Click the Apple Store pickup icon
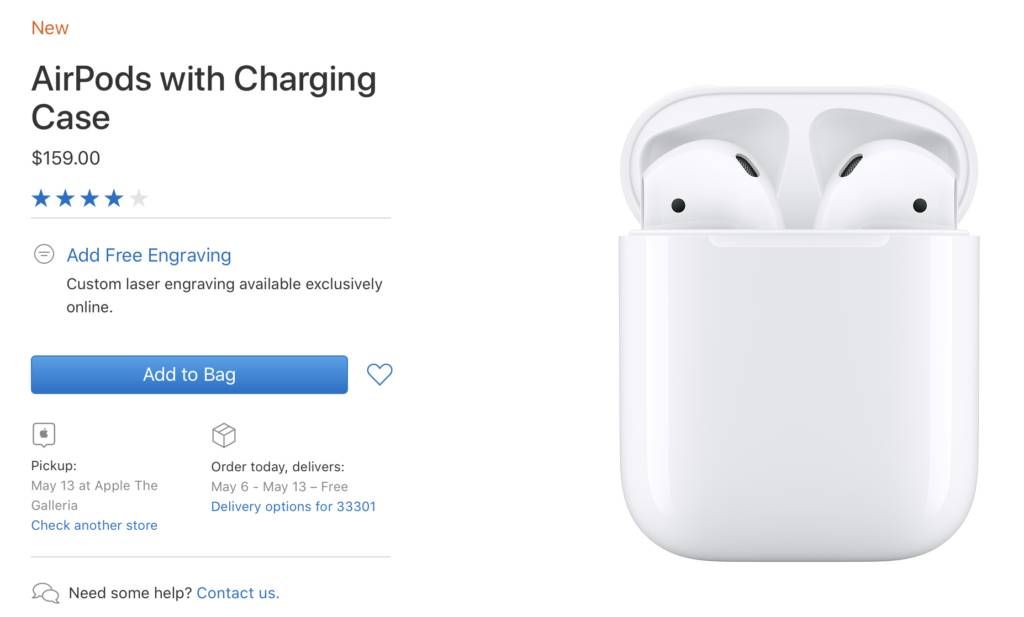The width and height of the screenshot is (1024, 617). point(44,434)
